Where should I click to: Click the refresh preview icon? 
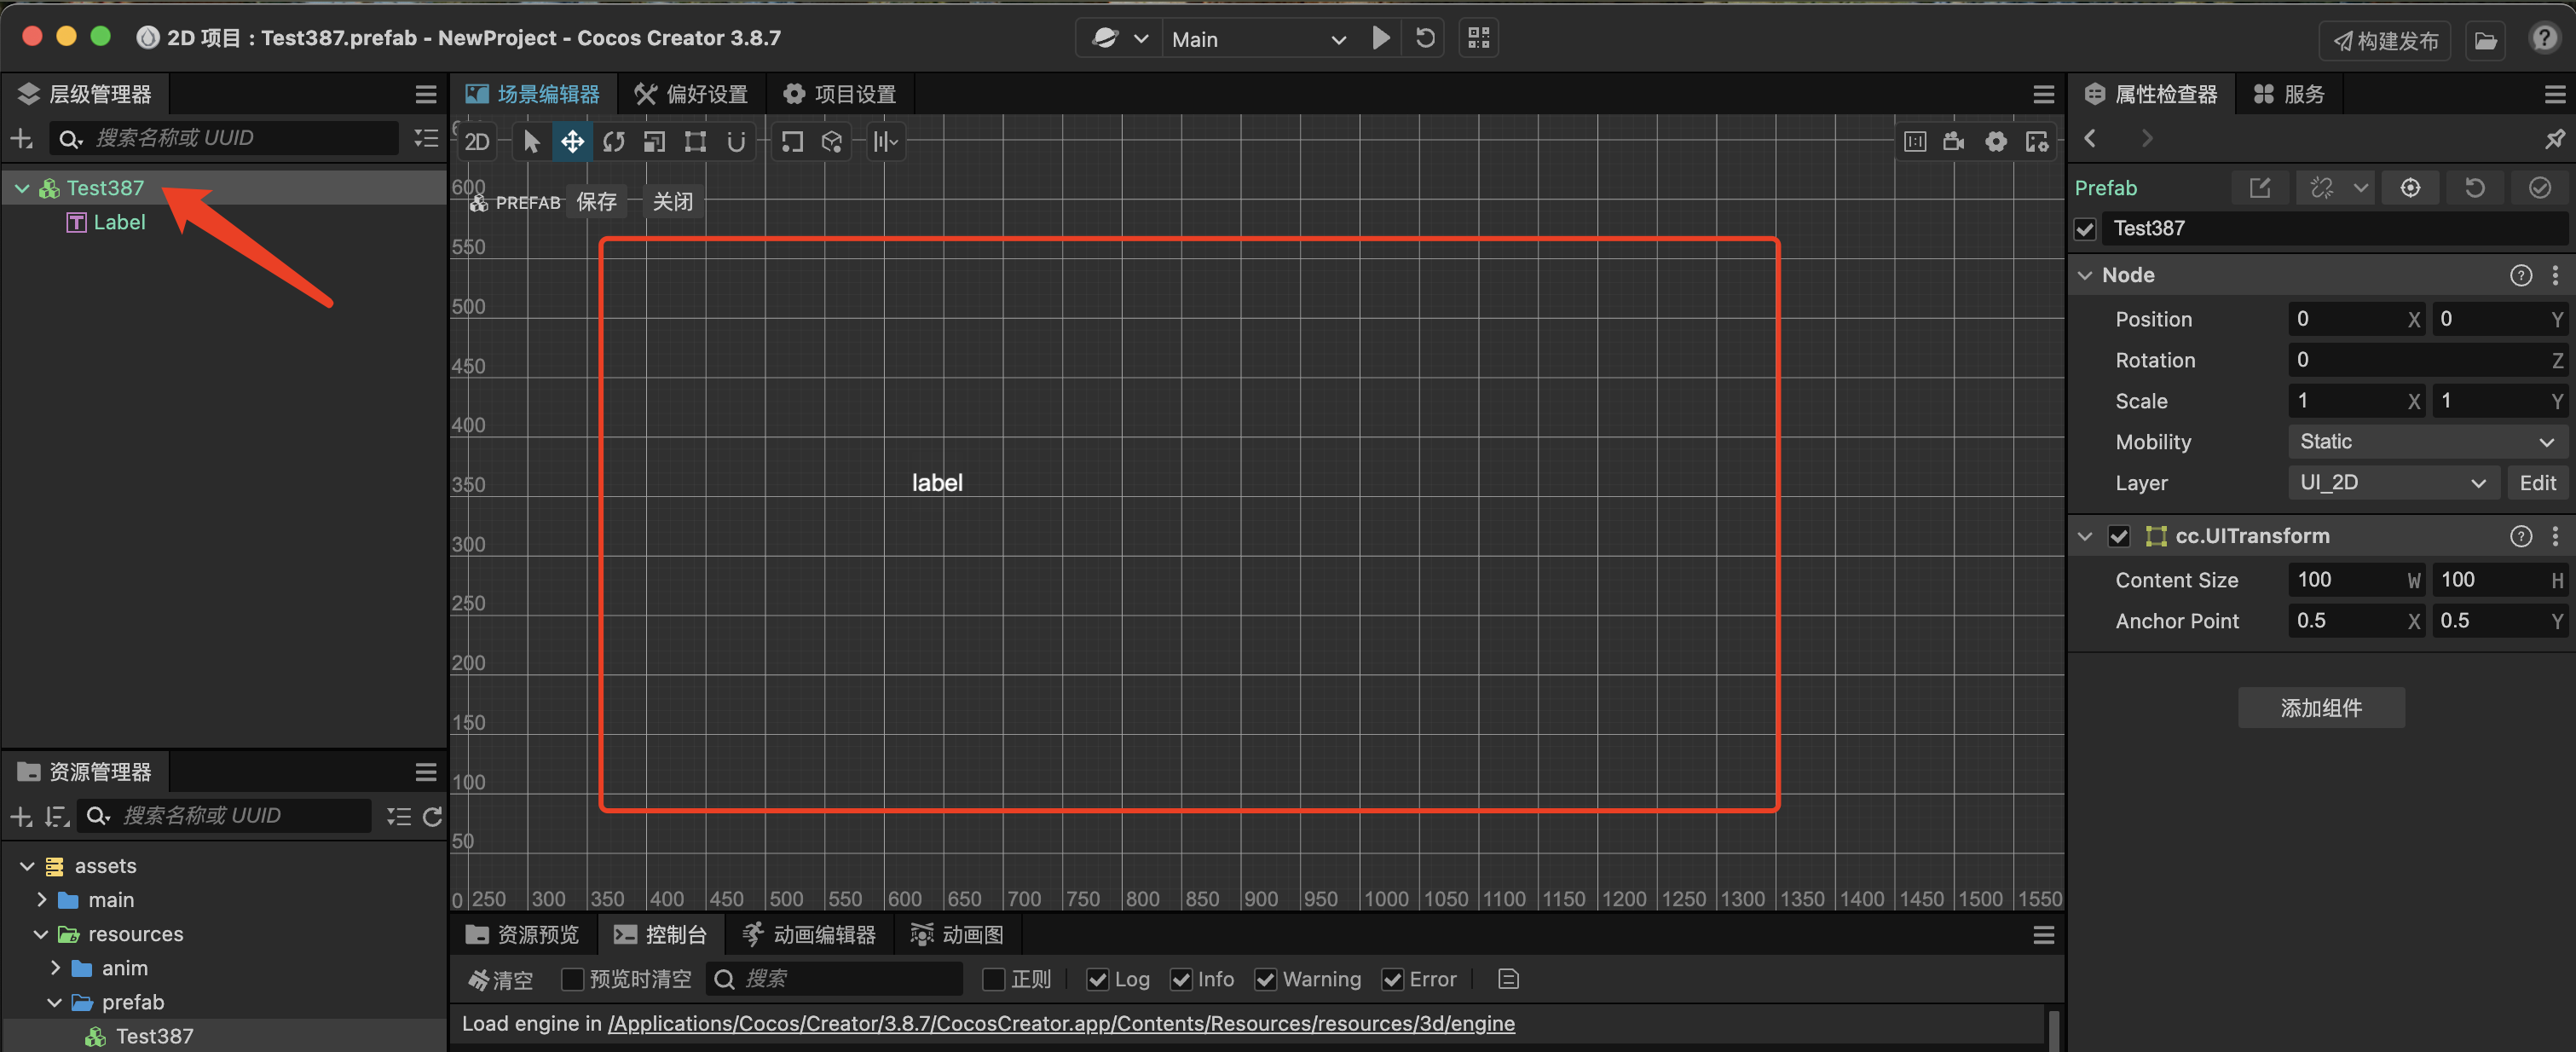pos(1425,39)
